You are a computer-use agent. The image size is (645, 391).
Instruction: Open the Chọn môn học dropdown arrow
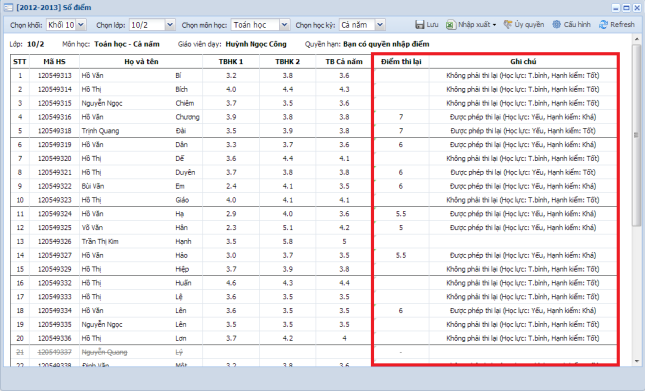284,25
